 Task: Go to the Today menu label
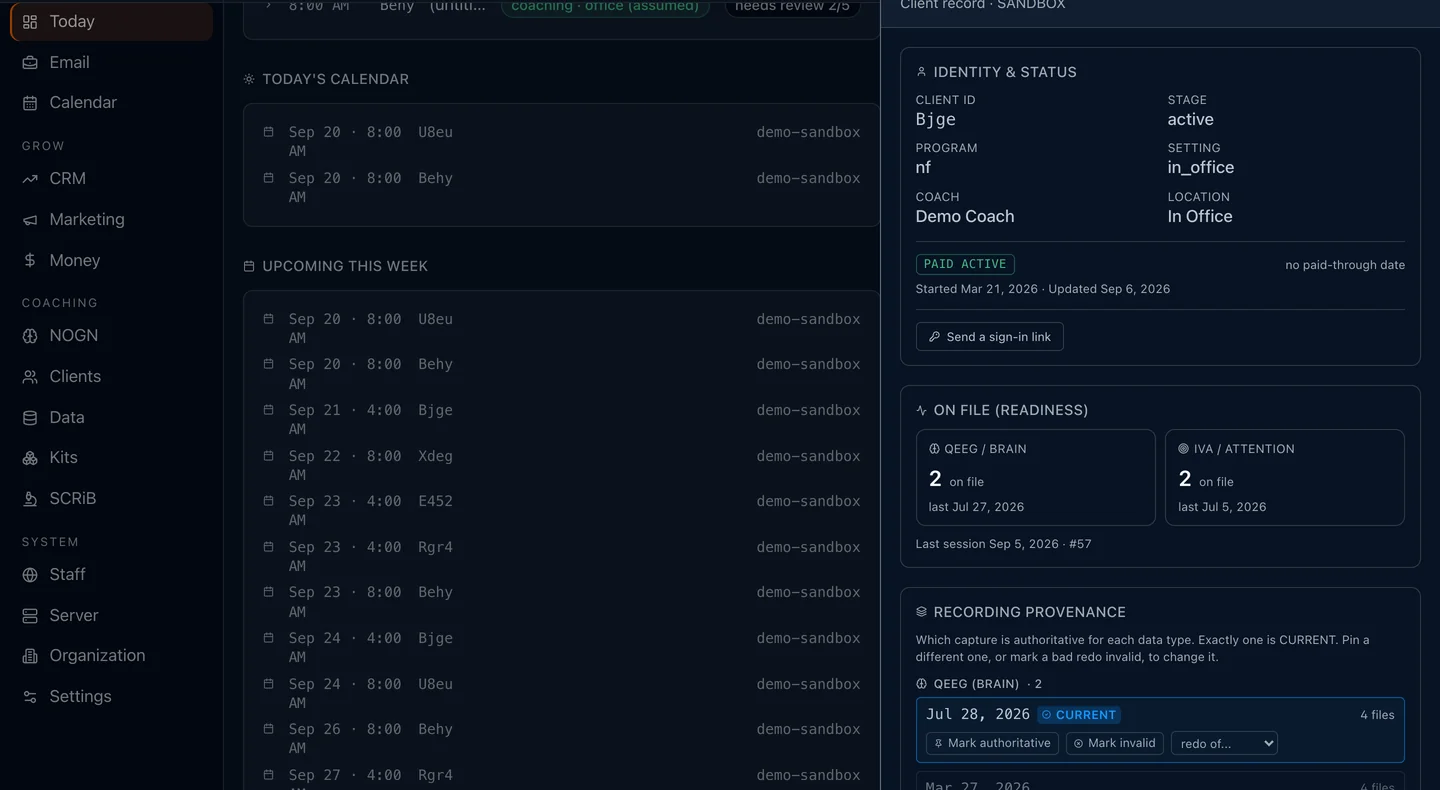pos(72,21)
